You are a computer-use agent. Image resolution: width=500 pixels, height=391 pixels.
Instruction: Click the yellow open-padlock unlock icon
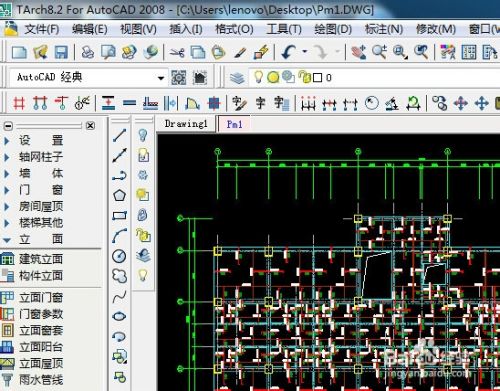(143, 235)
